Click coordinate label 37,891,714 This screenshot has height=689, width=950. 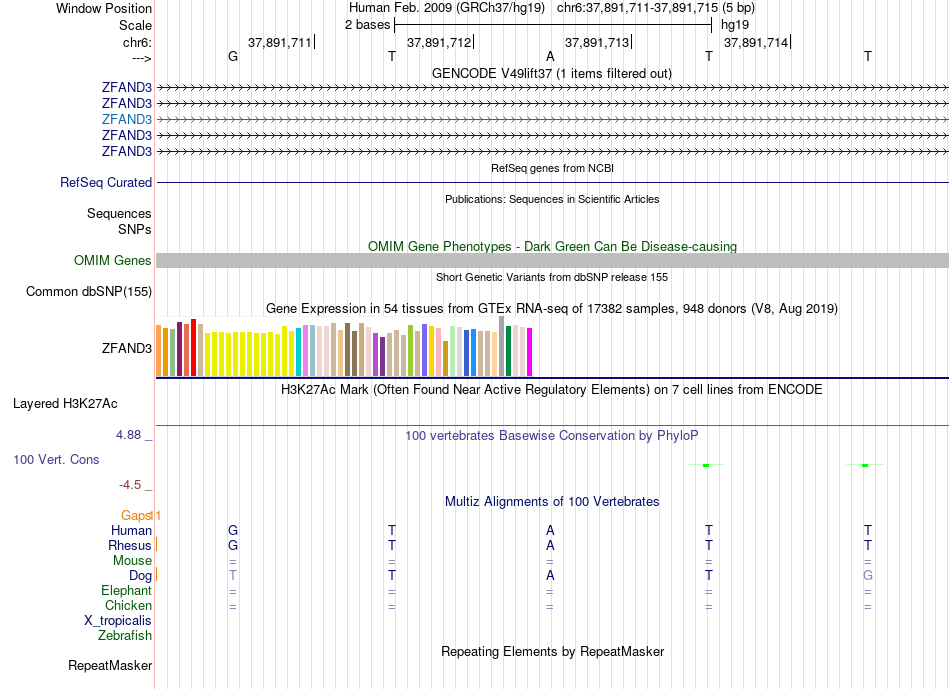click(x=756, y=42)
